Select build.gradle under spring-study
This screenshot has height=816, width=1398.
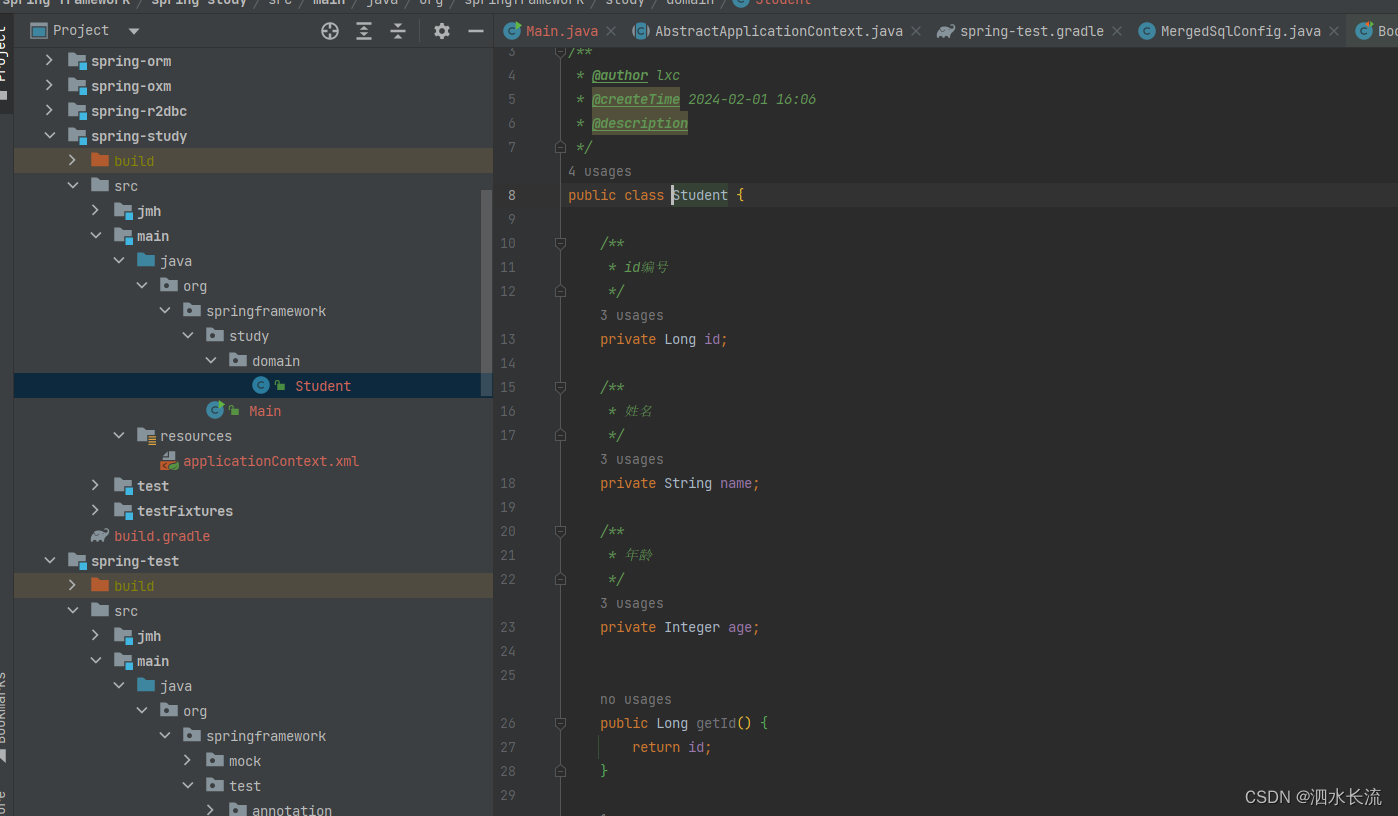pos(162,536)
